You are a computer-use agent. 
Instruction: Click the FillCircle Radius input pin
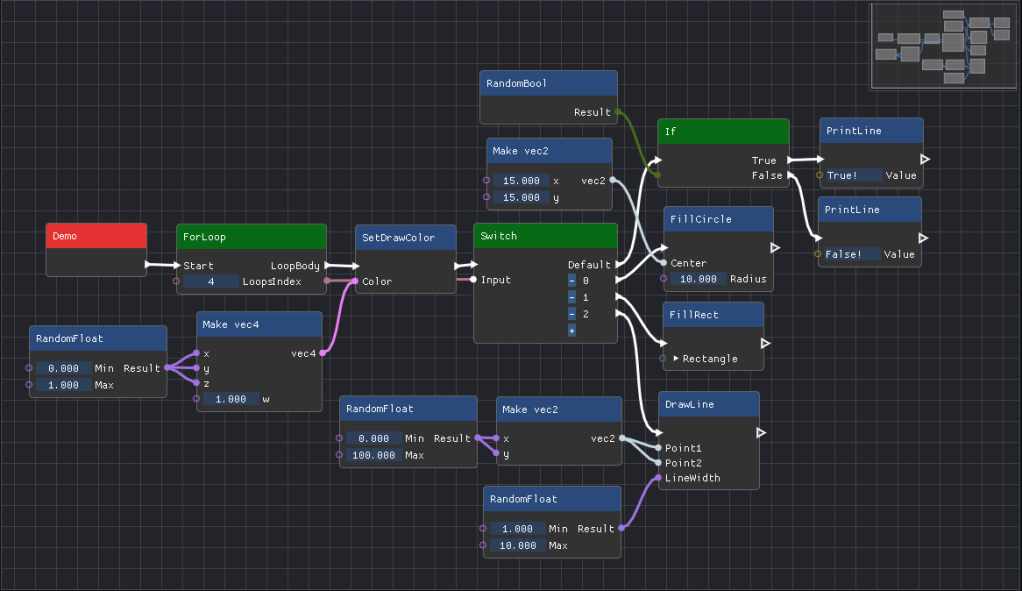pyautogui.click(x=664, y=279)
